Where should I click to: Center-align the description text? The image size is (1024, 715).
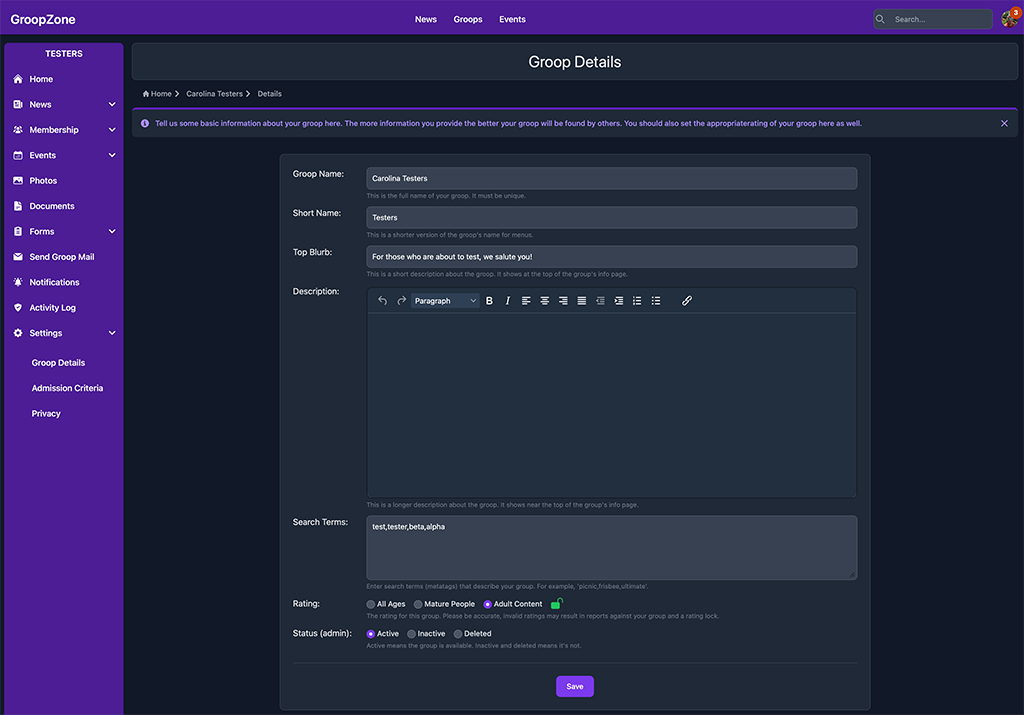click(545, 301)
